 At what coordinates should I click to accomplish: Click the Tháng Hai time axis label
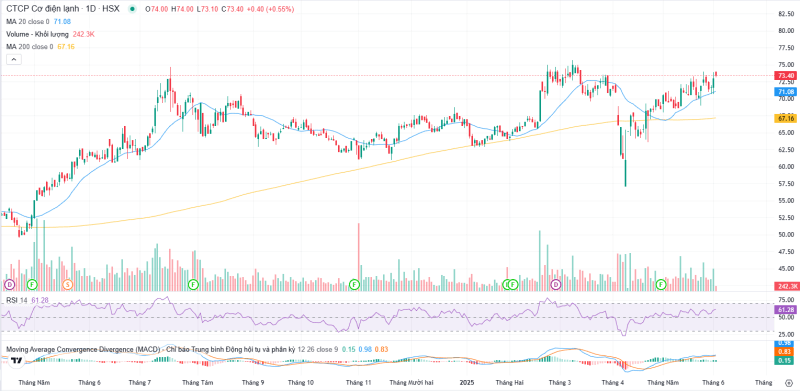(510, 382)
